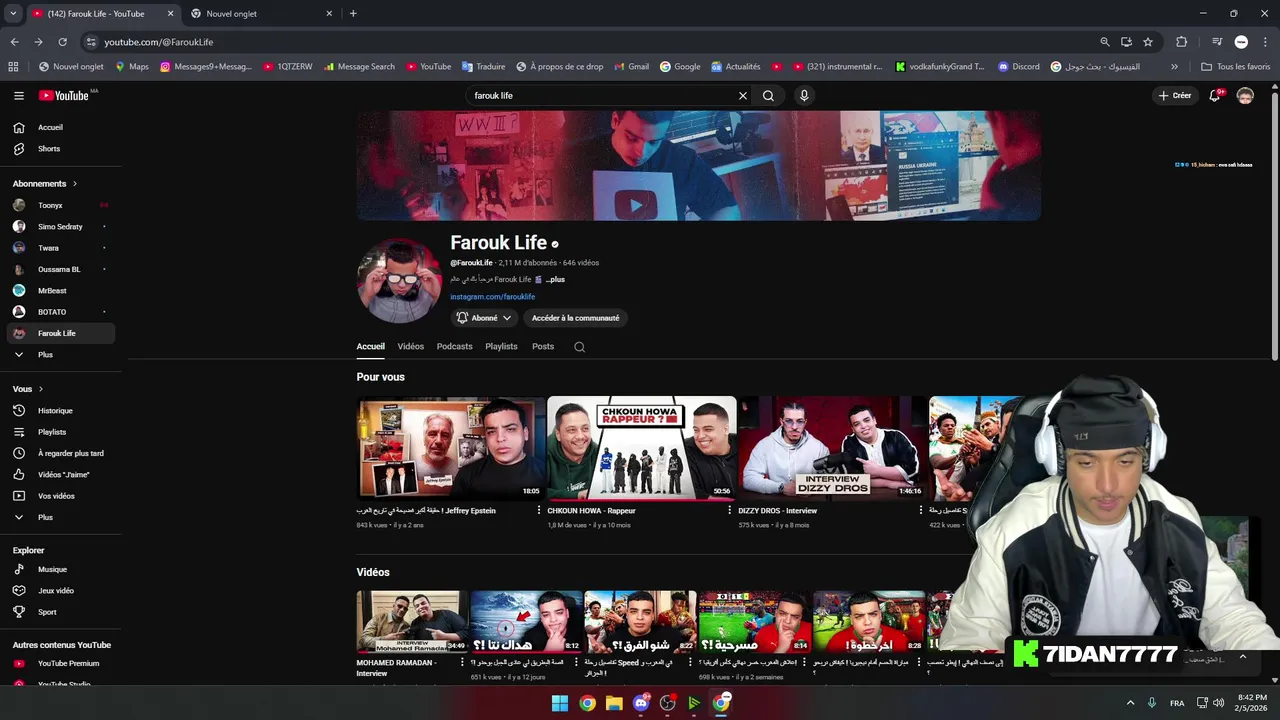Image resolution: width=1280 pixels, height=720 pixels.
Task: Open the DIZZY DROS Interview thumbnail
Action: (832, 448)
